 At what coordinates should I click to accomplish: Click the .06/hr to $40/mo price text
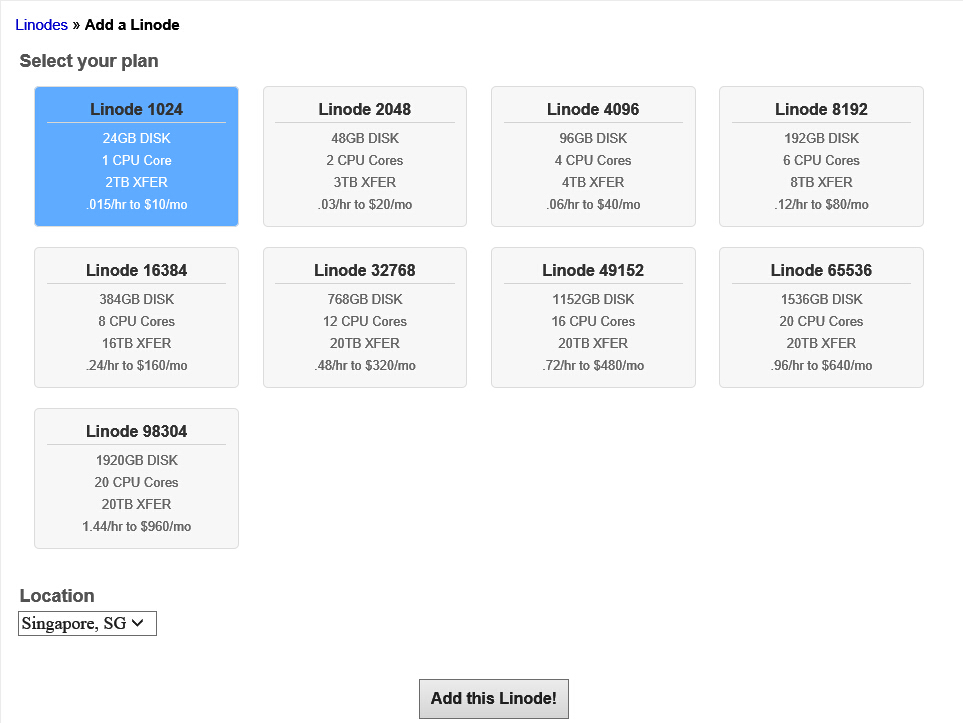[x=593, y=205]
